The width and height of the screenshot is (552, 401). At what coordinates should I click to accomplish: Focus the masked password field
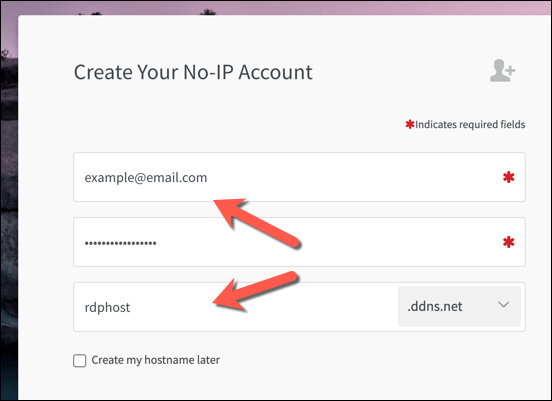click(299, 242)
